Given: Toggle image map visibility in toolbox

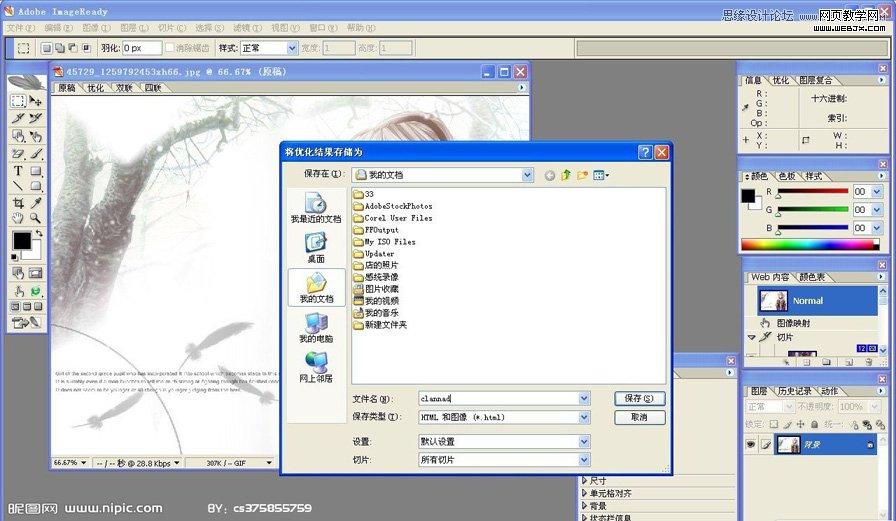Looking at the screenshot, I should [18, 273].
